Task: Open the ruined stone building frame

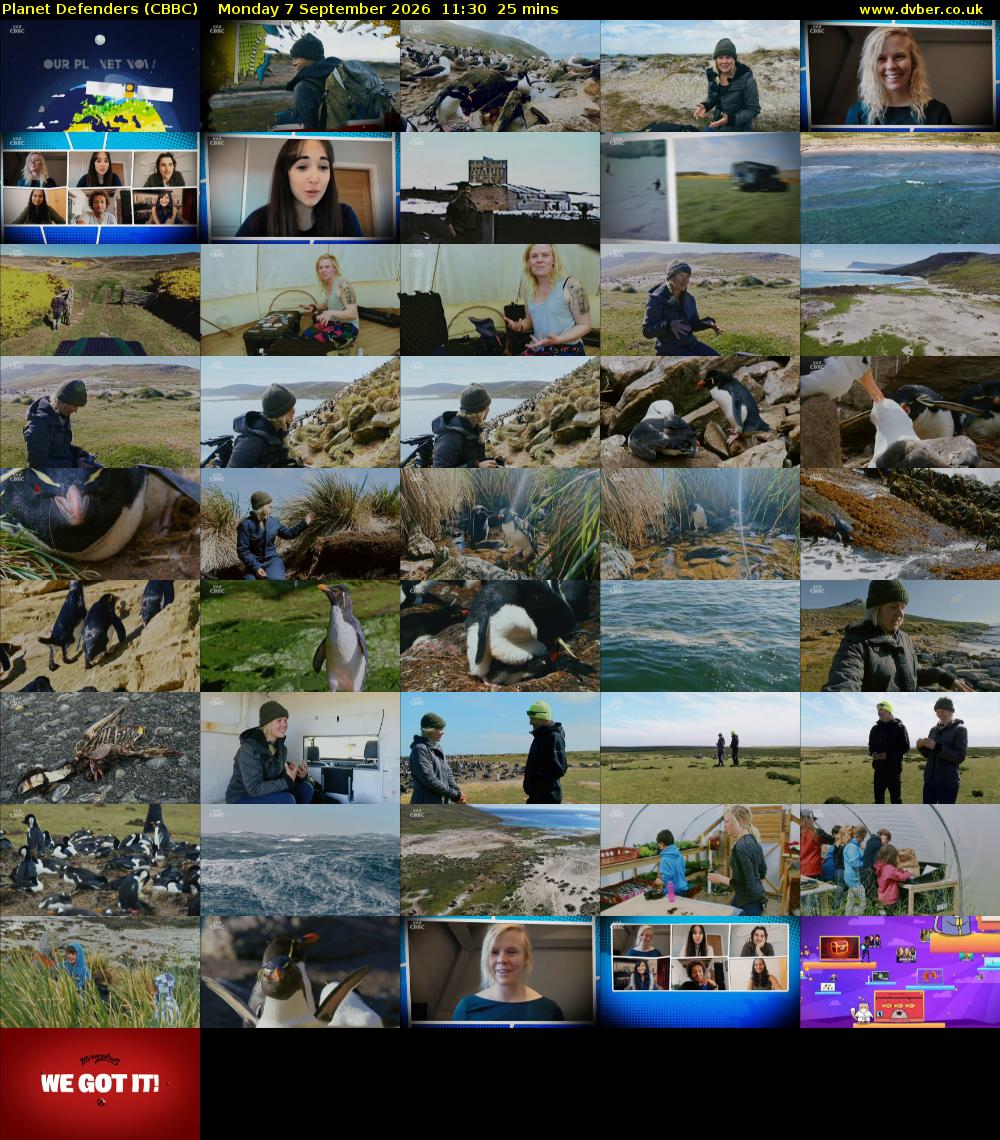Action: pos(500,188)
